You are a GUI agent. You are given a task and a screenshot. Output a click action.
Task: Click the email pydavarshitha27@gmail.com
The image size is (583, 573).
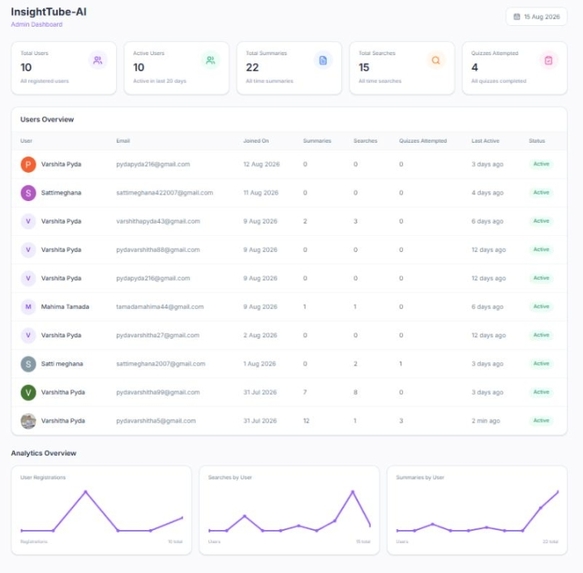(x=158, y=335)
